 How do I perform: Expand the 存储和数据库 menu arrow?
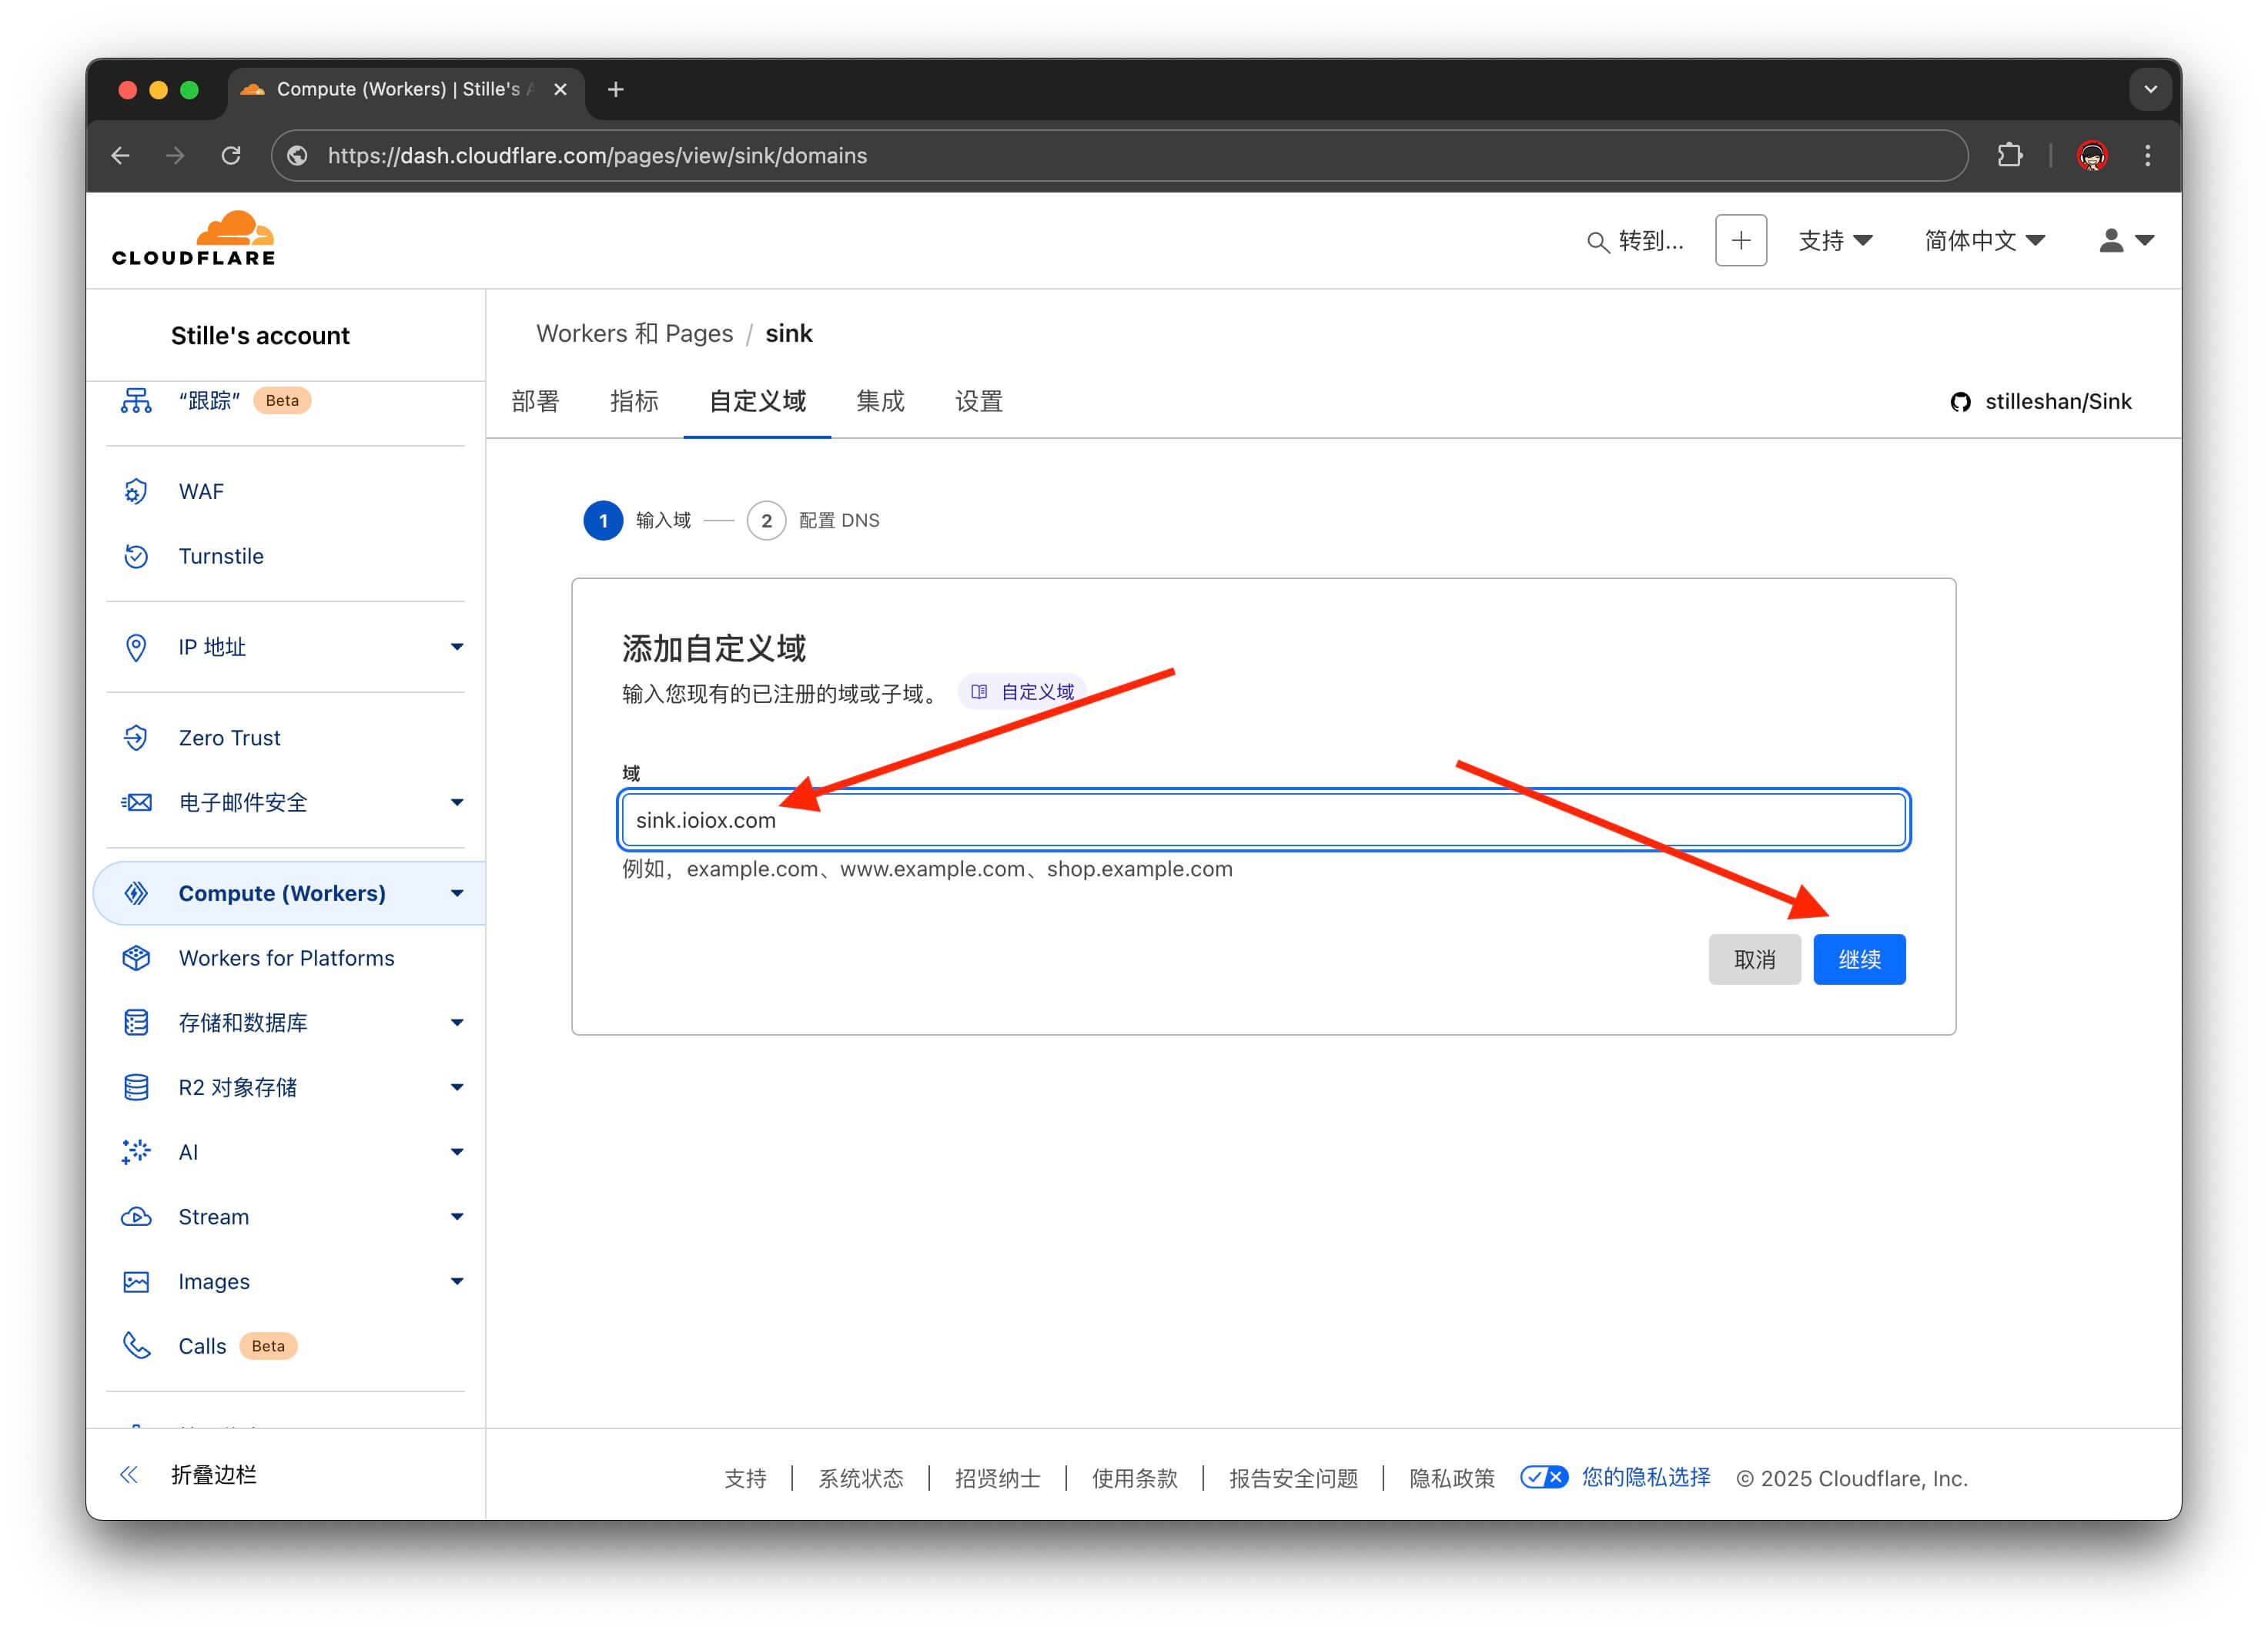[457, 1022]
